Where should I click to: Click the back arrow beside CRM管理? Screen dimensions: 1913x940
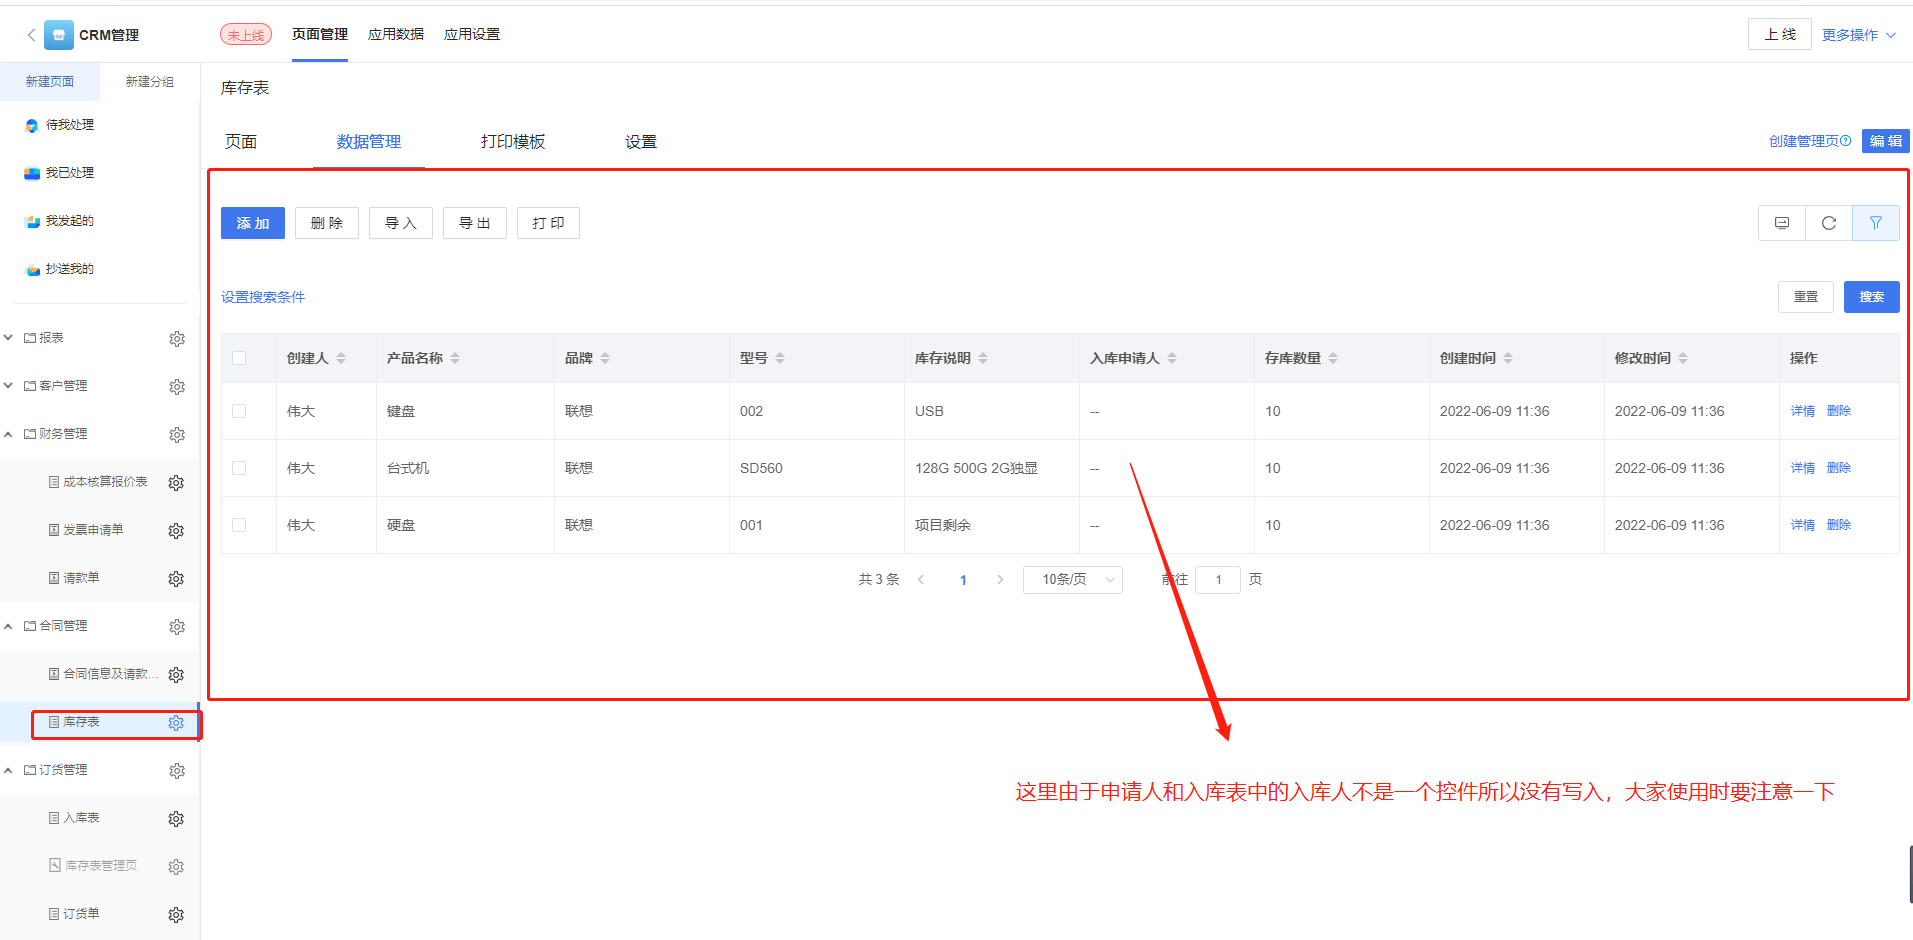31,35
